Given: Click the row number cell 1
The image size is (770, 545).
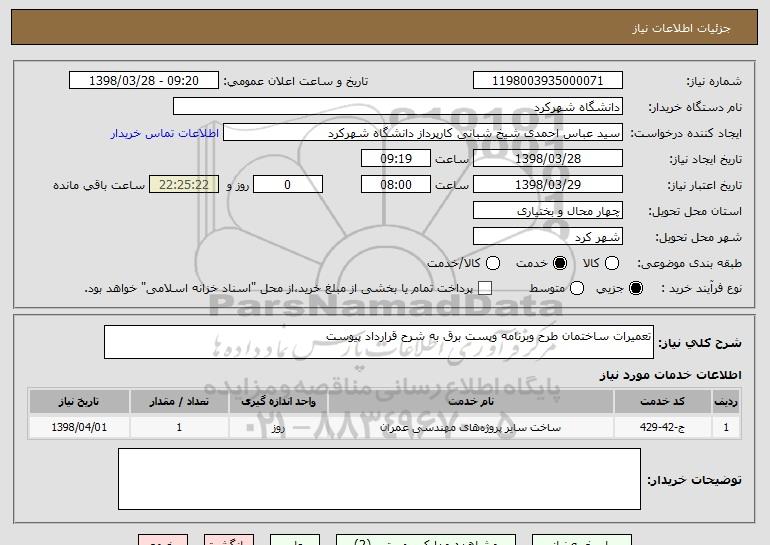Looking at the screenshot, I should pyautogui.click(x=726, y=427).
